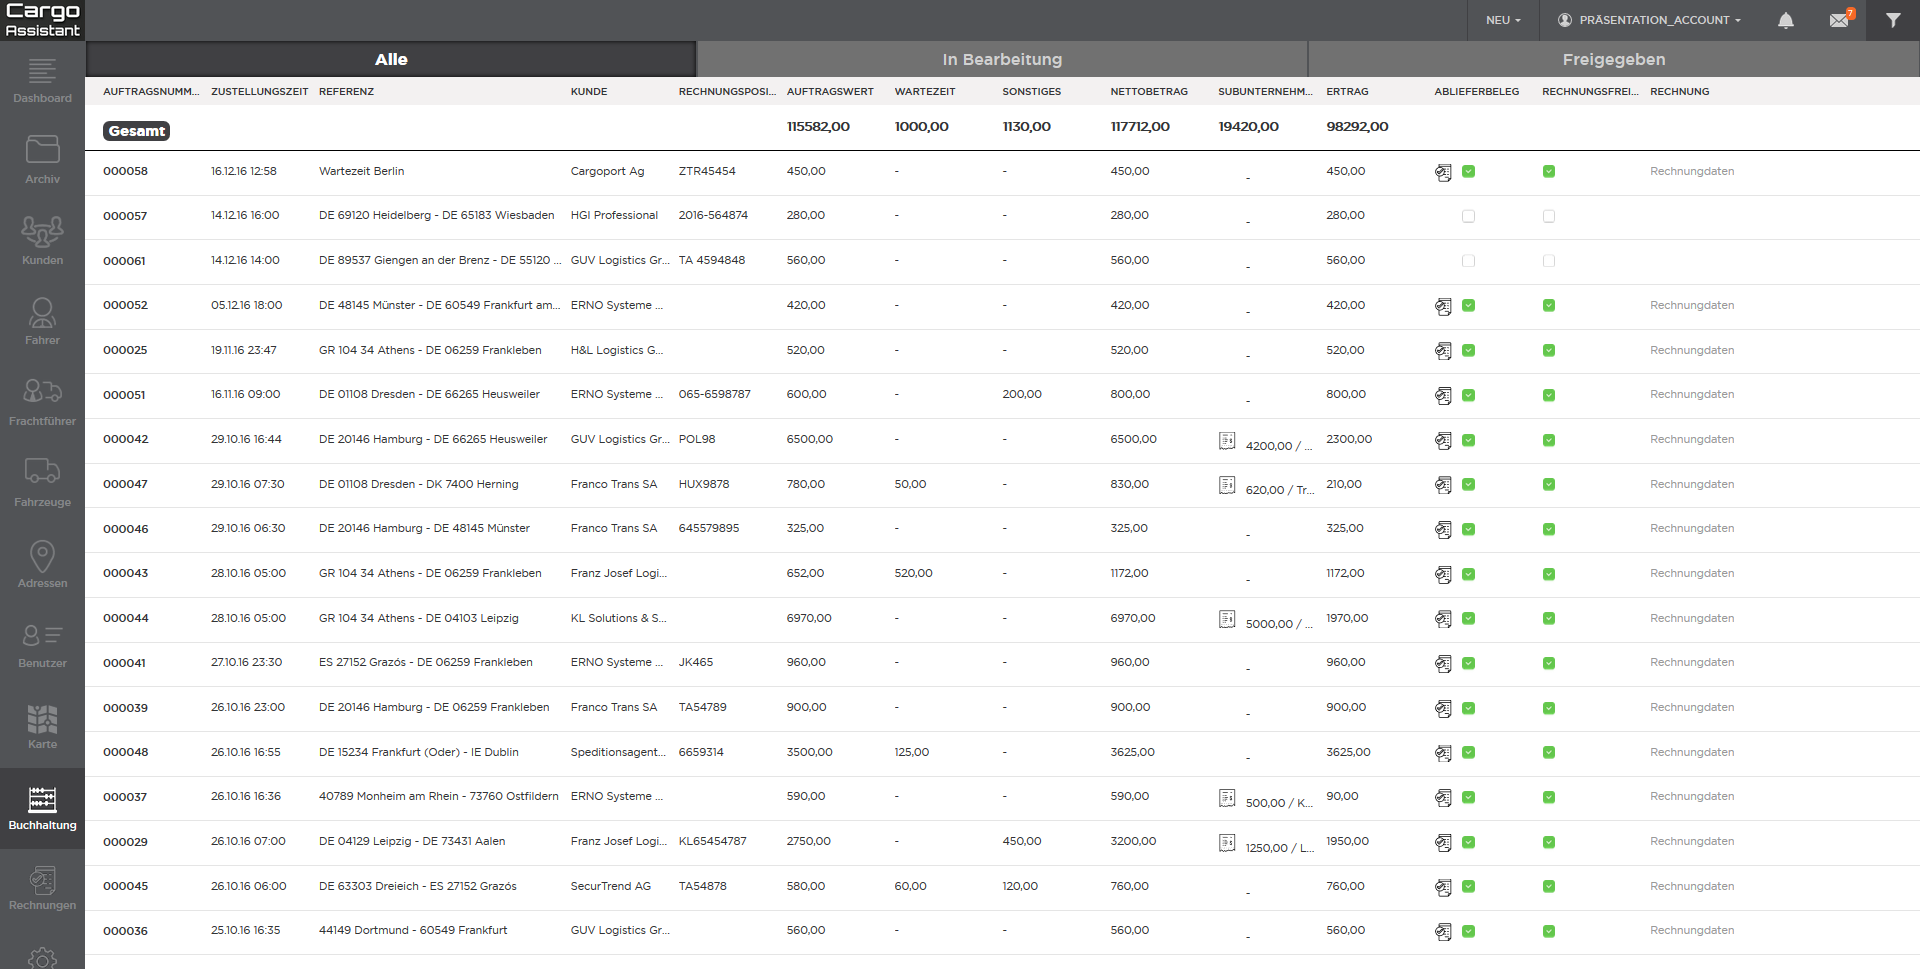Screen dimensions: 1920x969
Task: Check the Rechnungsfreigabe checkbox for order 000061
Action: click(1549, 260)
